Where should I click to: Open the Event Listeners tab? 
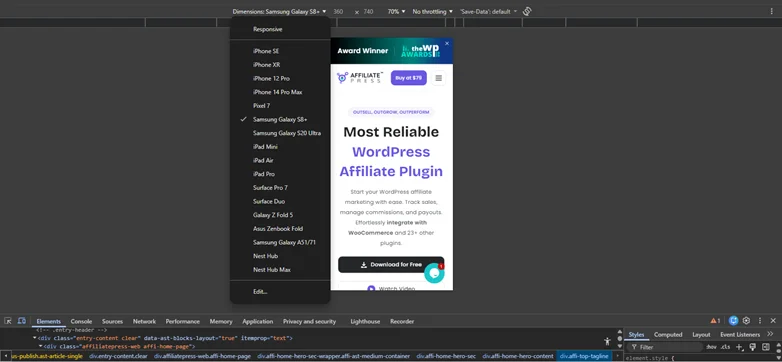(x=740, y=335)
